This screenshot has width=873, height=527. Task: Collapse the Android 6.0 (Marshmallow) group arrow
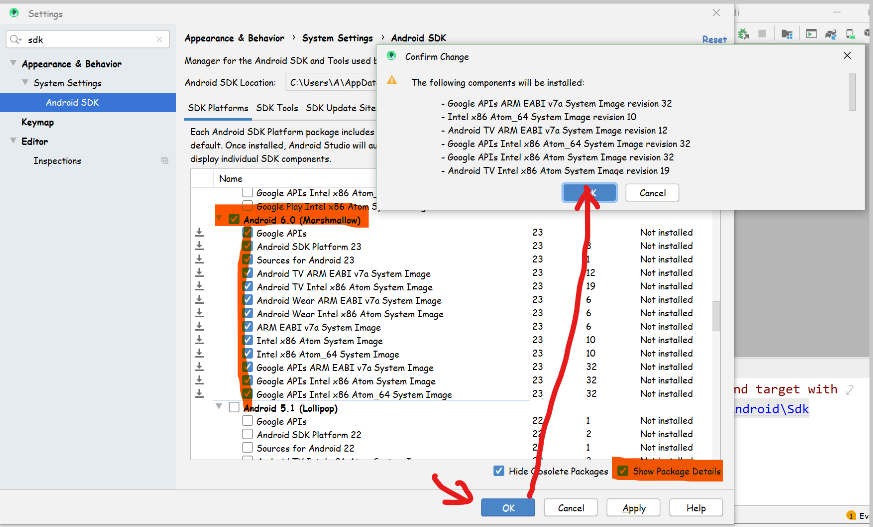pos(219,219)
